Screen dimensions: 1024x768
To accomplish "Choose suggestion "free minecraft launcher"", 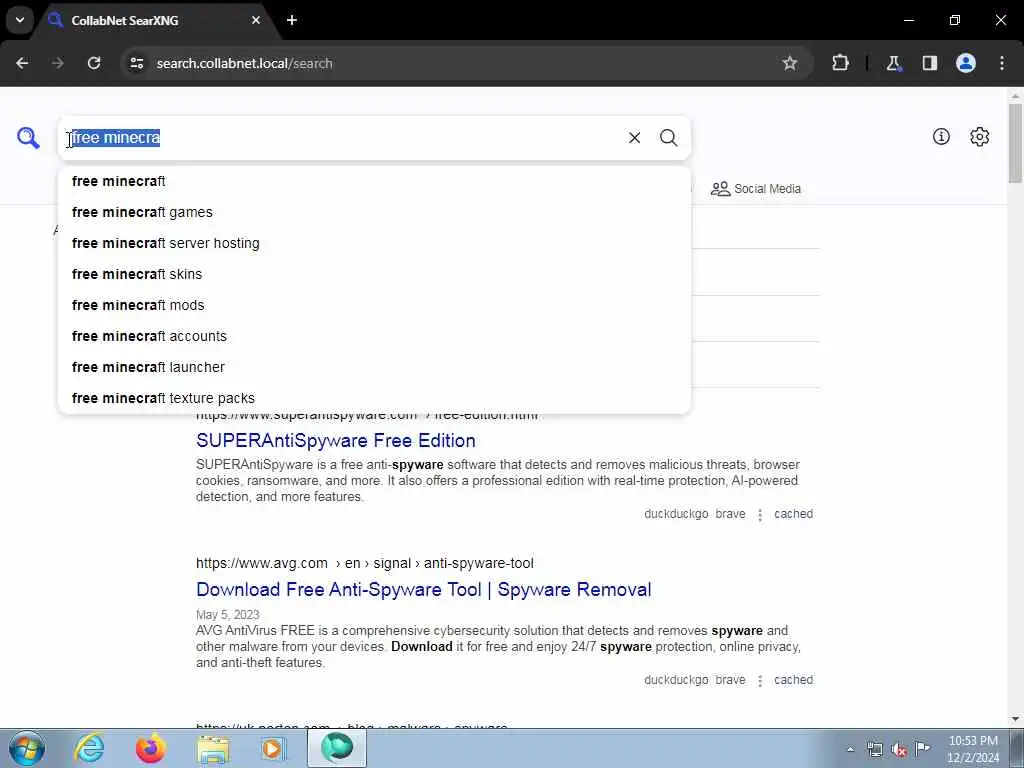I will [374, 368].
